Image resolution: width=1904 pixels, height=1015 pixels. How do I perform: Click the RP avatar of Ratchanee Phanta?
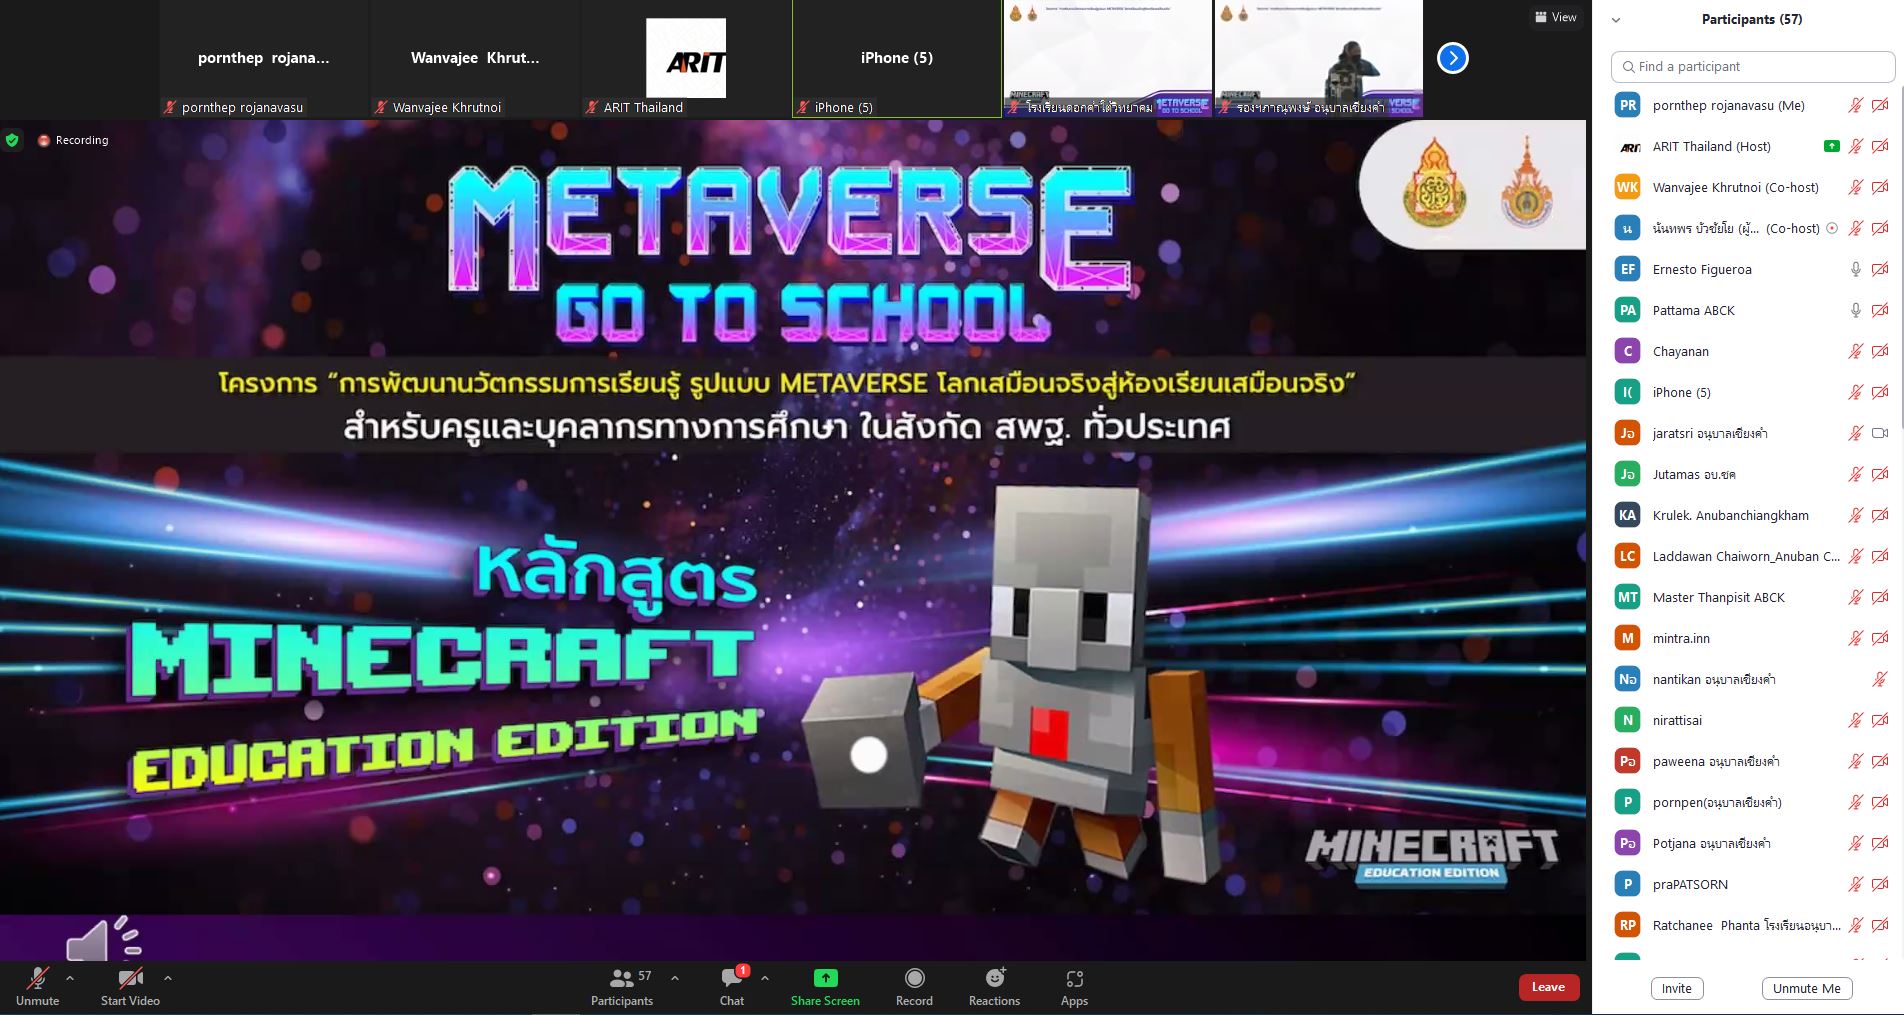[1628, 925]
